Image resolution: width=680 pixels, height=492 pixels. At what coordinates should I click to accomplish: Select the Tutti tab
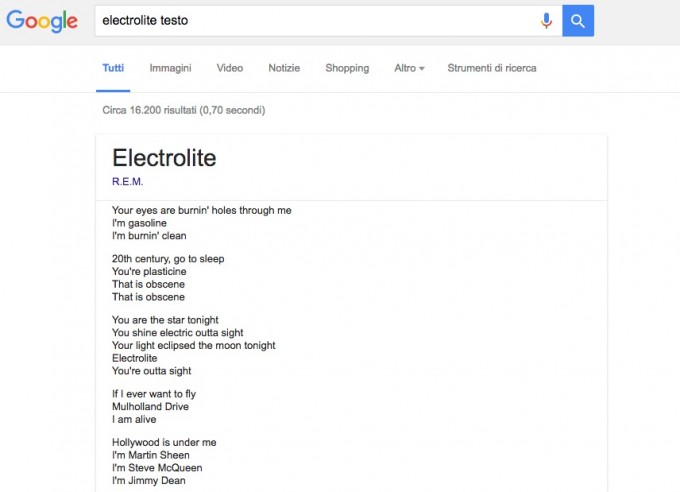[113, 68]
